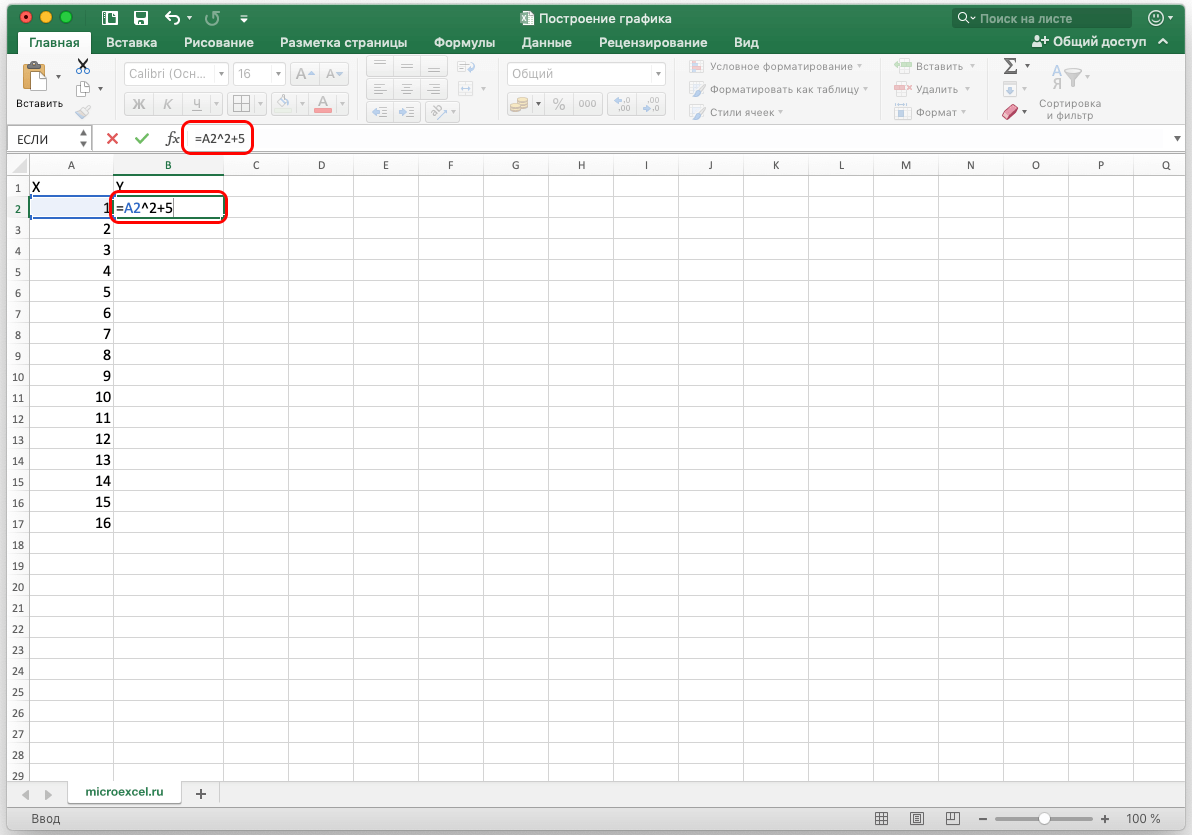Open the ЕСЛИ name box stepper

click(x=84, y=138)
